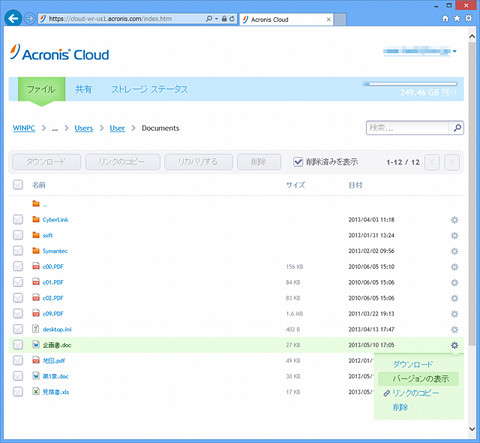
Task: Click the page vertical scrollbar
Action: tap(472, 193)
